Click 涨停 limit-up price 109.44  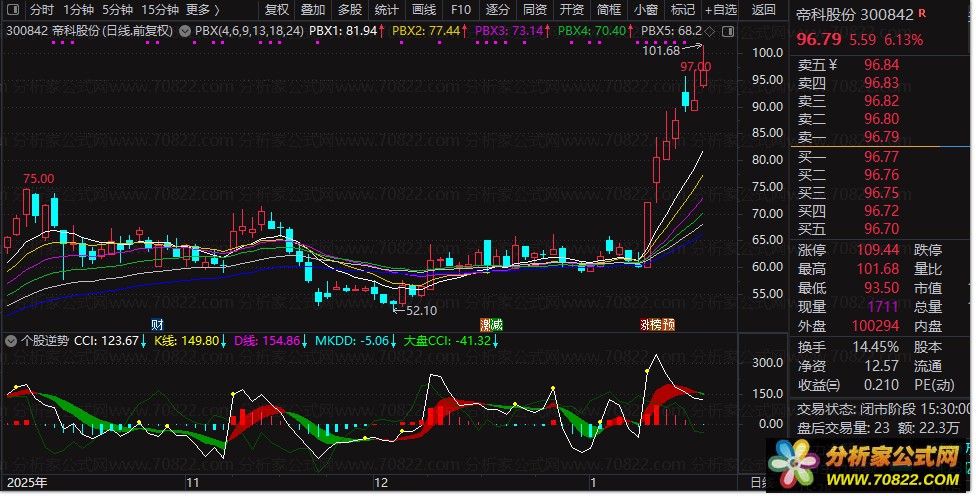tap(878, 250)
